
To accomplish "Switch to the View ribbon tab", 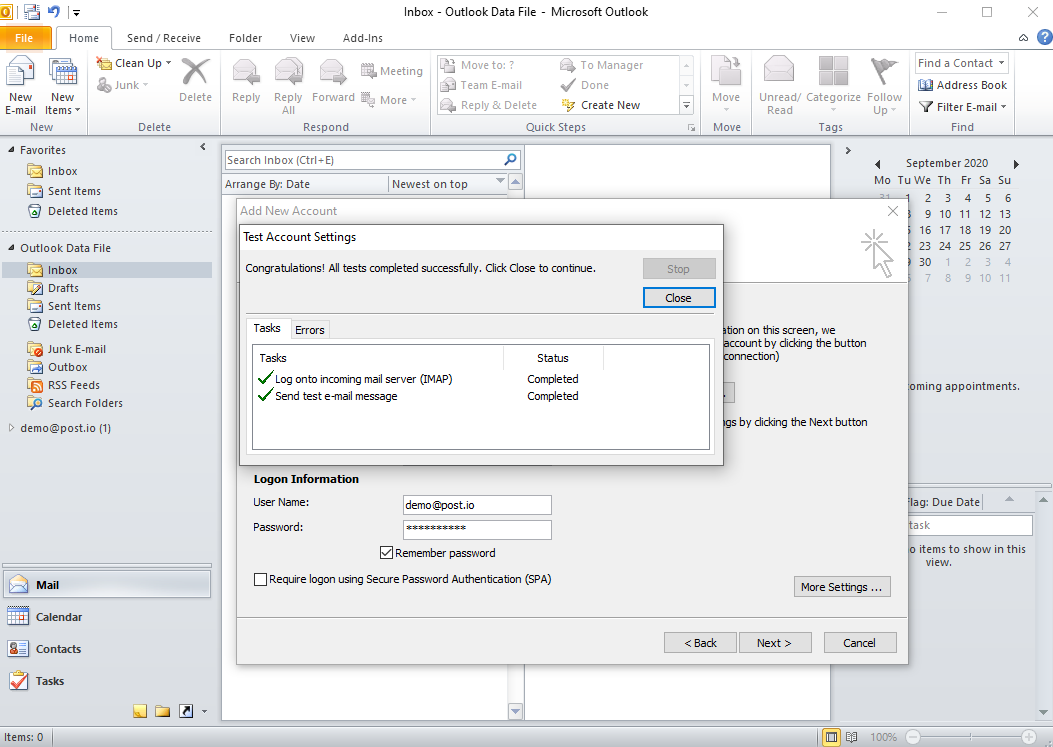I will point(302,38).
